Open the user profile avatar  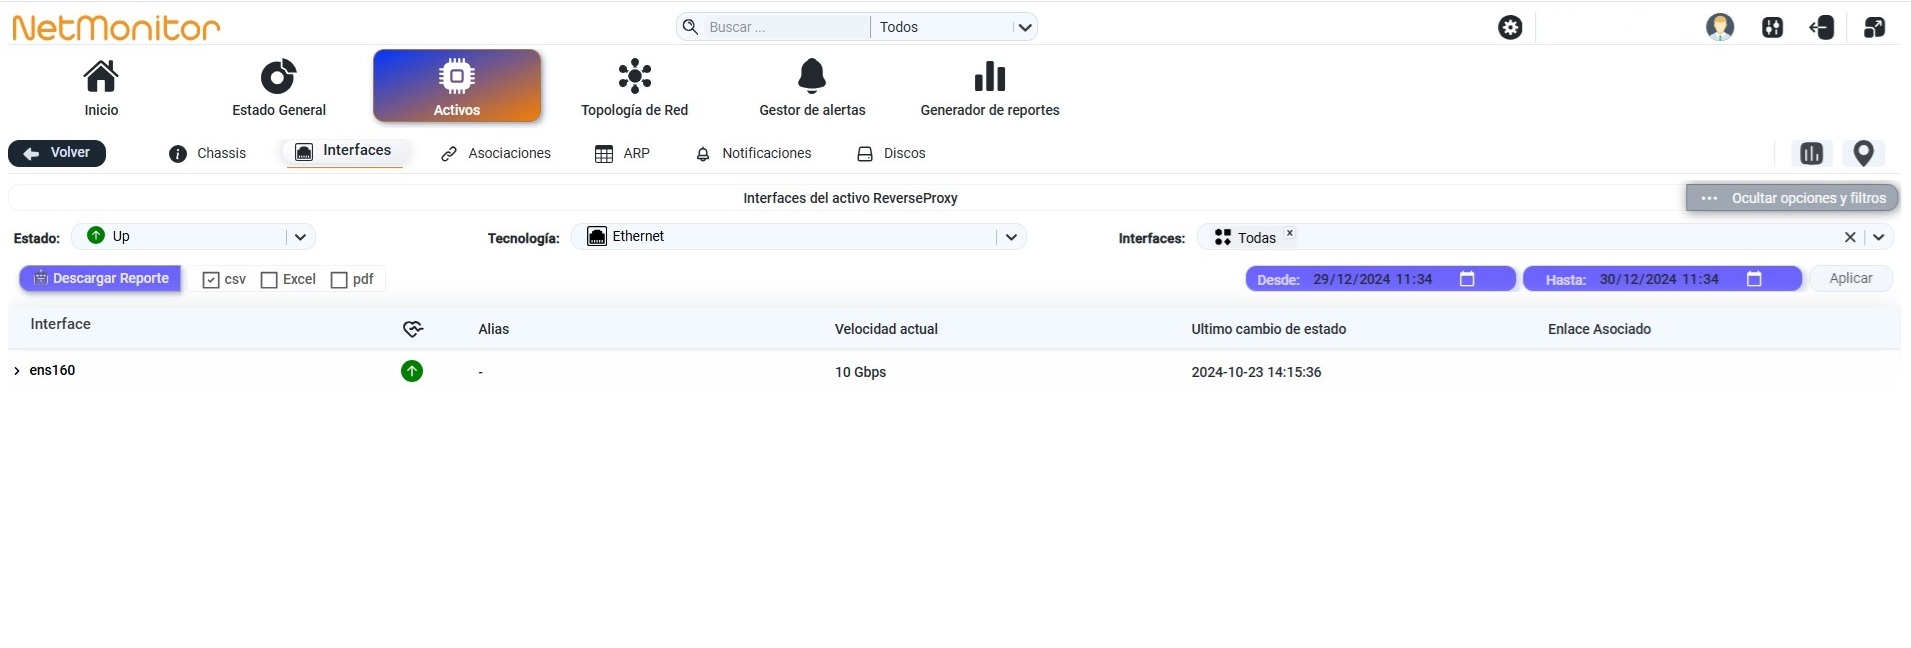point(1720,27)
